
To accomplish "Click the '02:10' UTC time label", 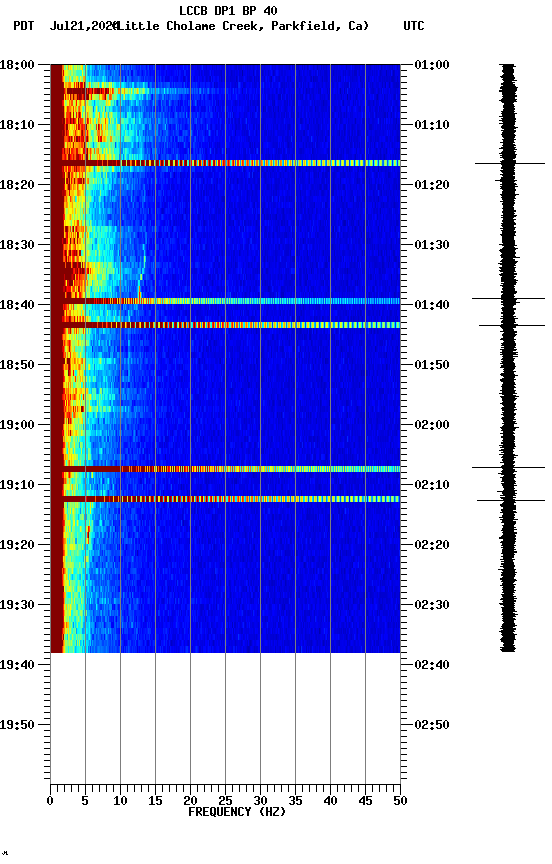I will 432,485.
